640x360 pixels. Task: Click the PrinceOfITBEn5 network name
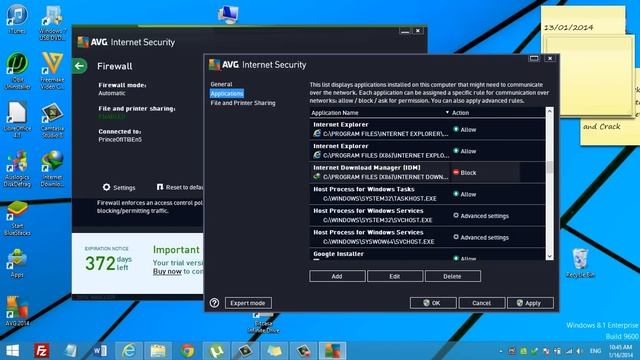[120, 140]
